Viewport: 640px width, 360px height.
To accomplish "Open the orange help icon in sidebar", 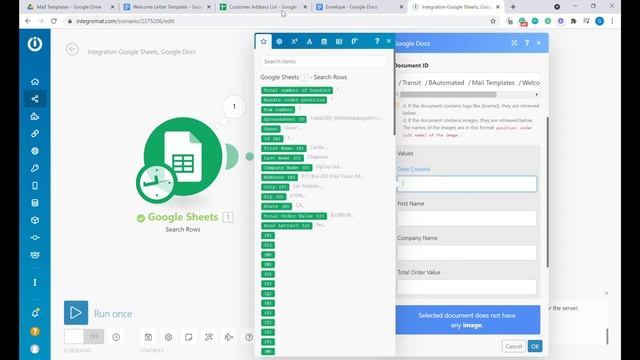I will click(x=35, y=331).
